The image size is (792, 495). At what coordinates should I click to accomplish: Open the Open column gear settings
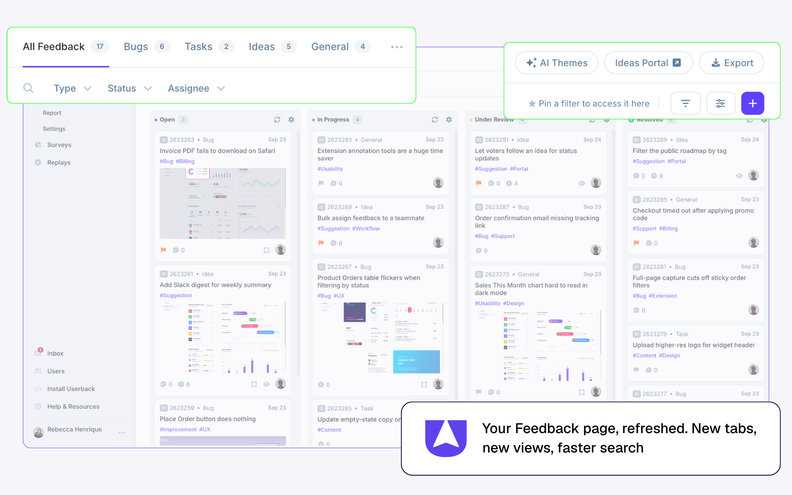(291, 120)
